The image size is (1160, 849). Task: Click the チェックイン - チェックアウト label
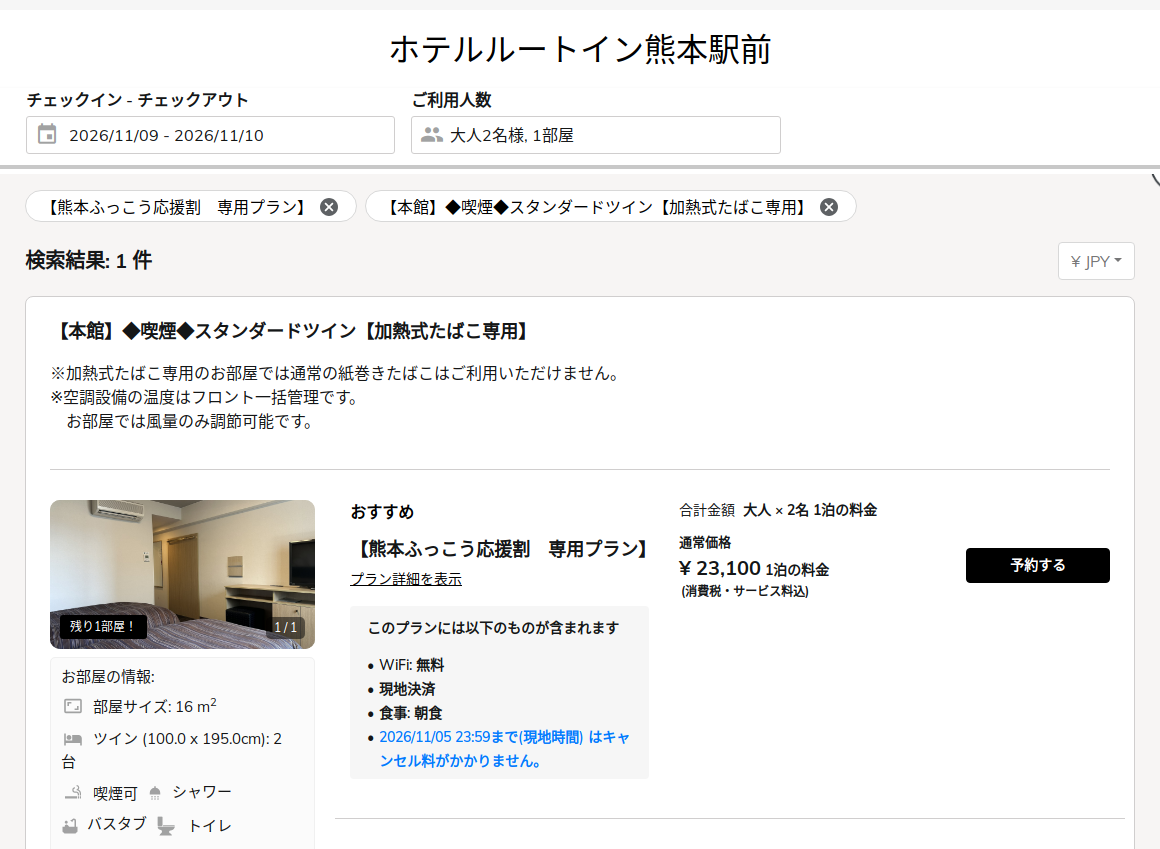(138, 100)
